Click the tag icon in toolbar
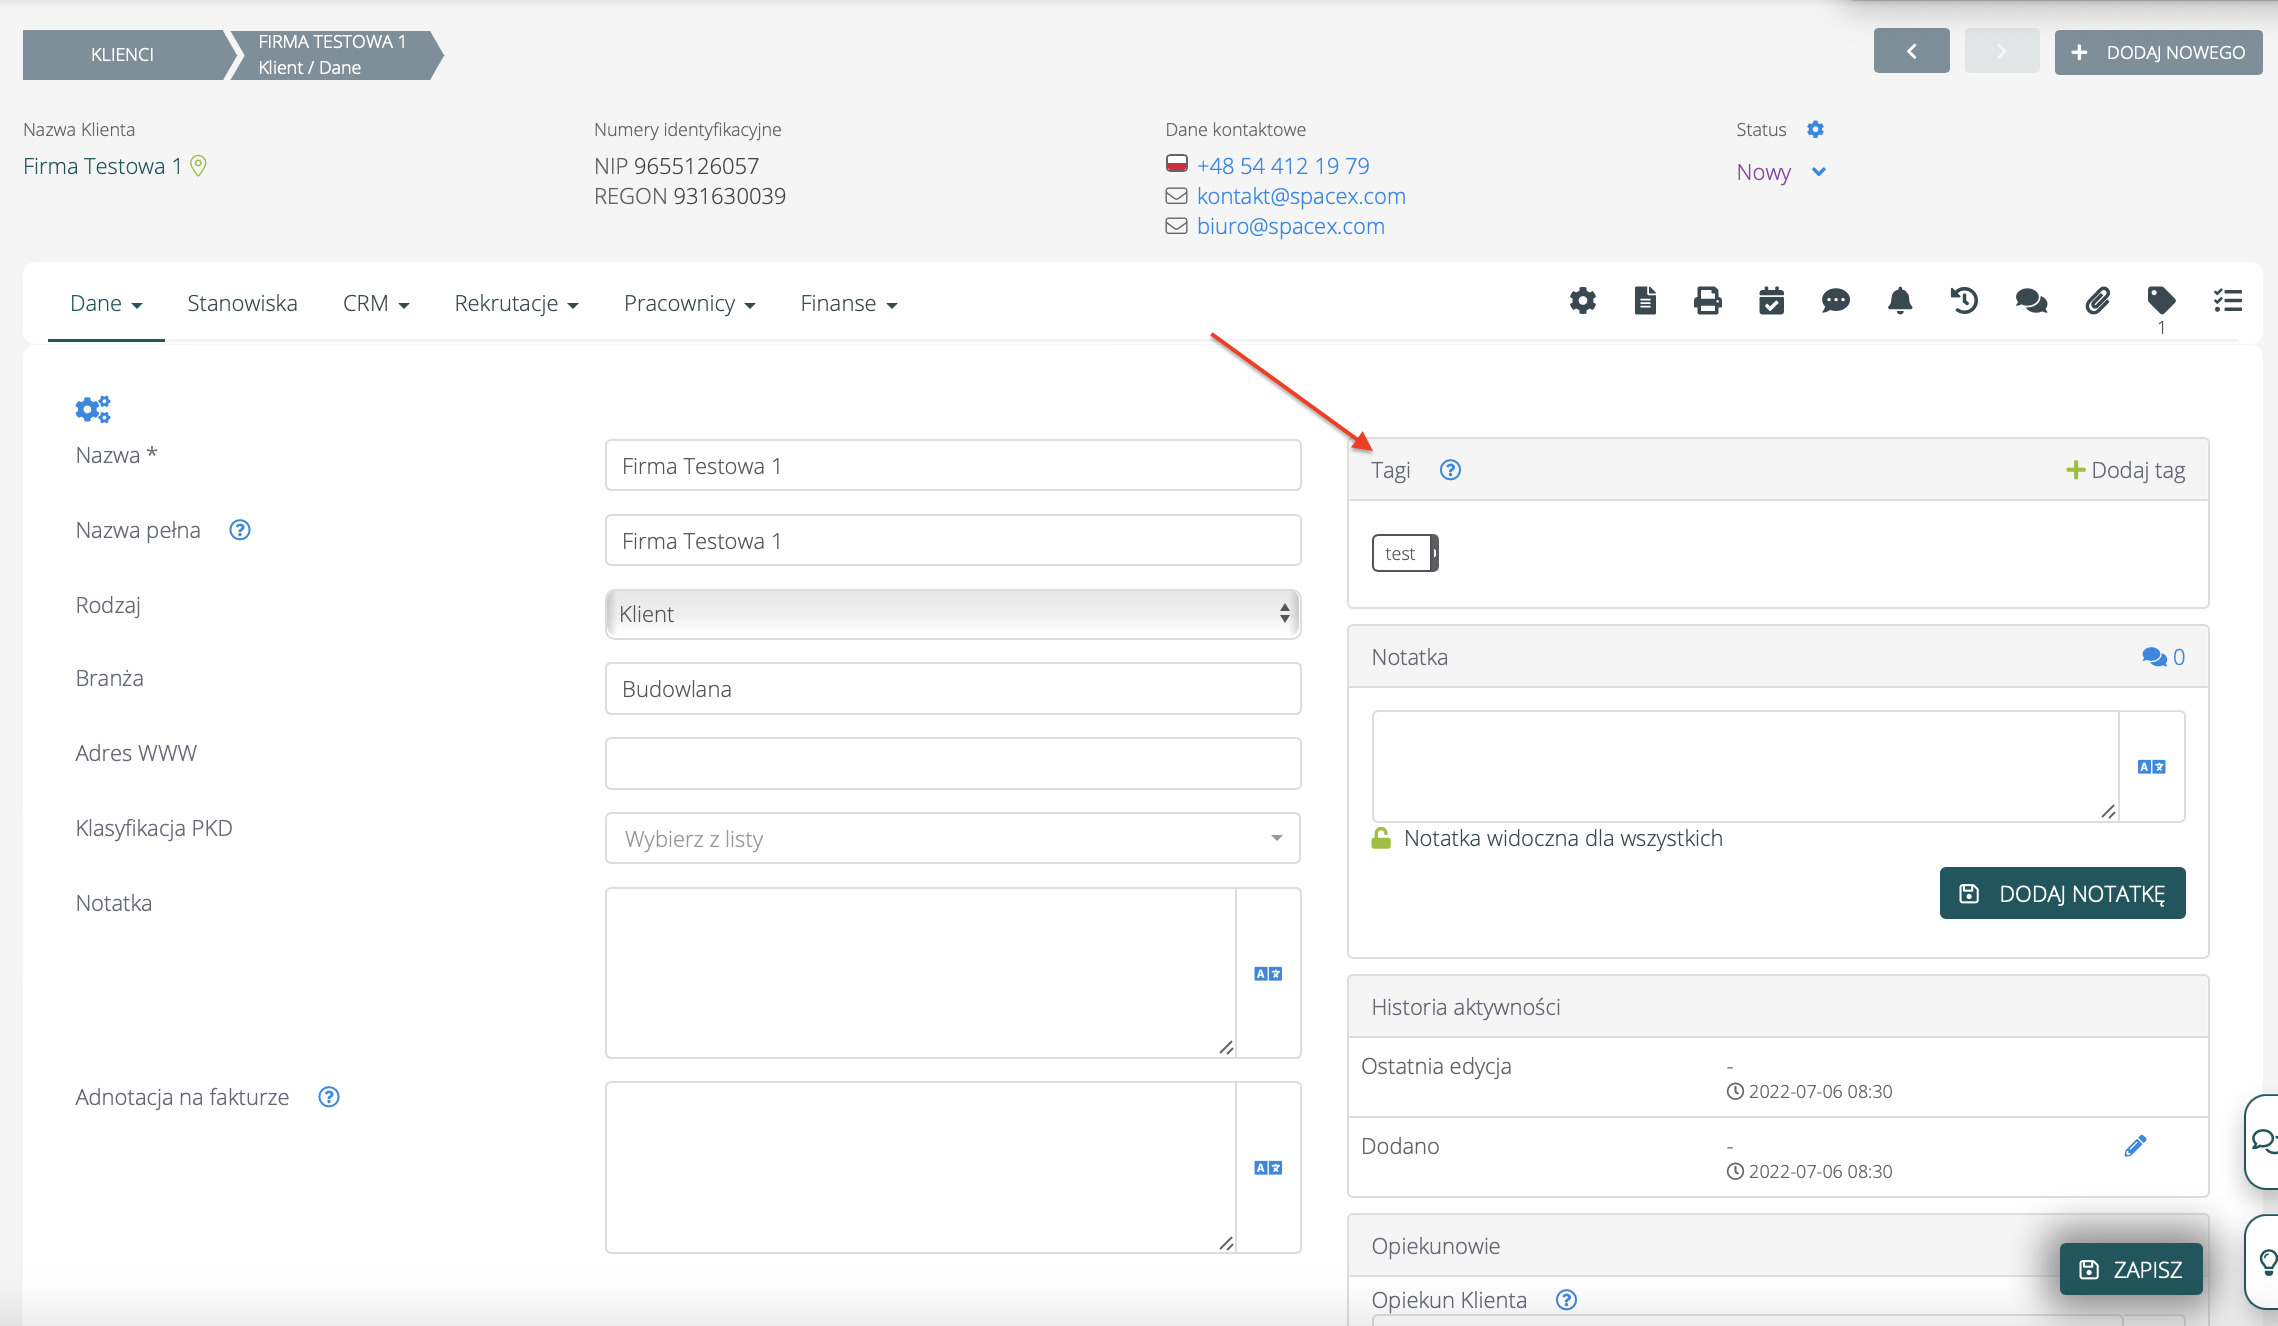Image resolution: width=2278 pixels, height=1326 pixels. tap(2160, 301)
